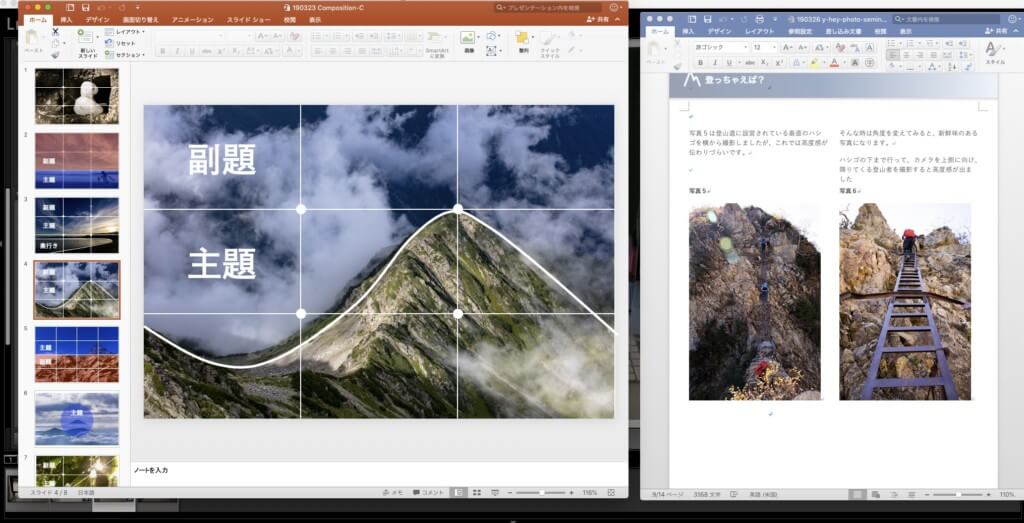This screenshot has width=1024, height=523.
Task: Open コメント in PowerPoint status bar
Action: (428, 492)
